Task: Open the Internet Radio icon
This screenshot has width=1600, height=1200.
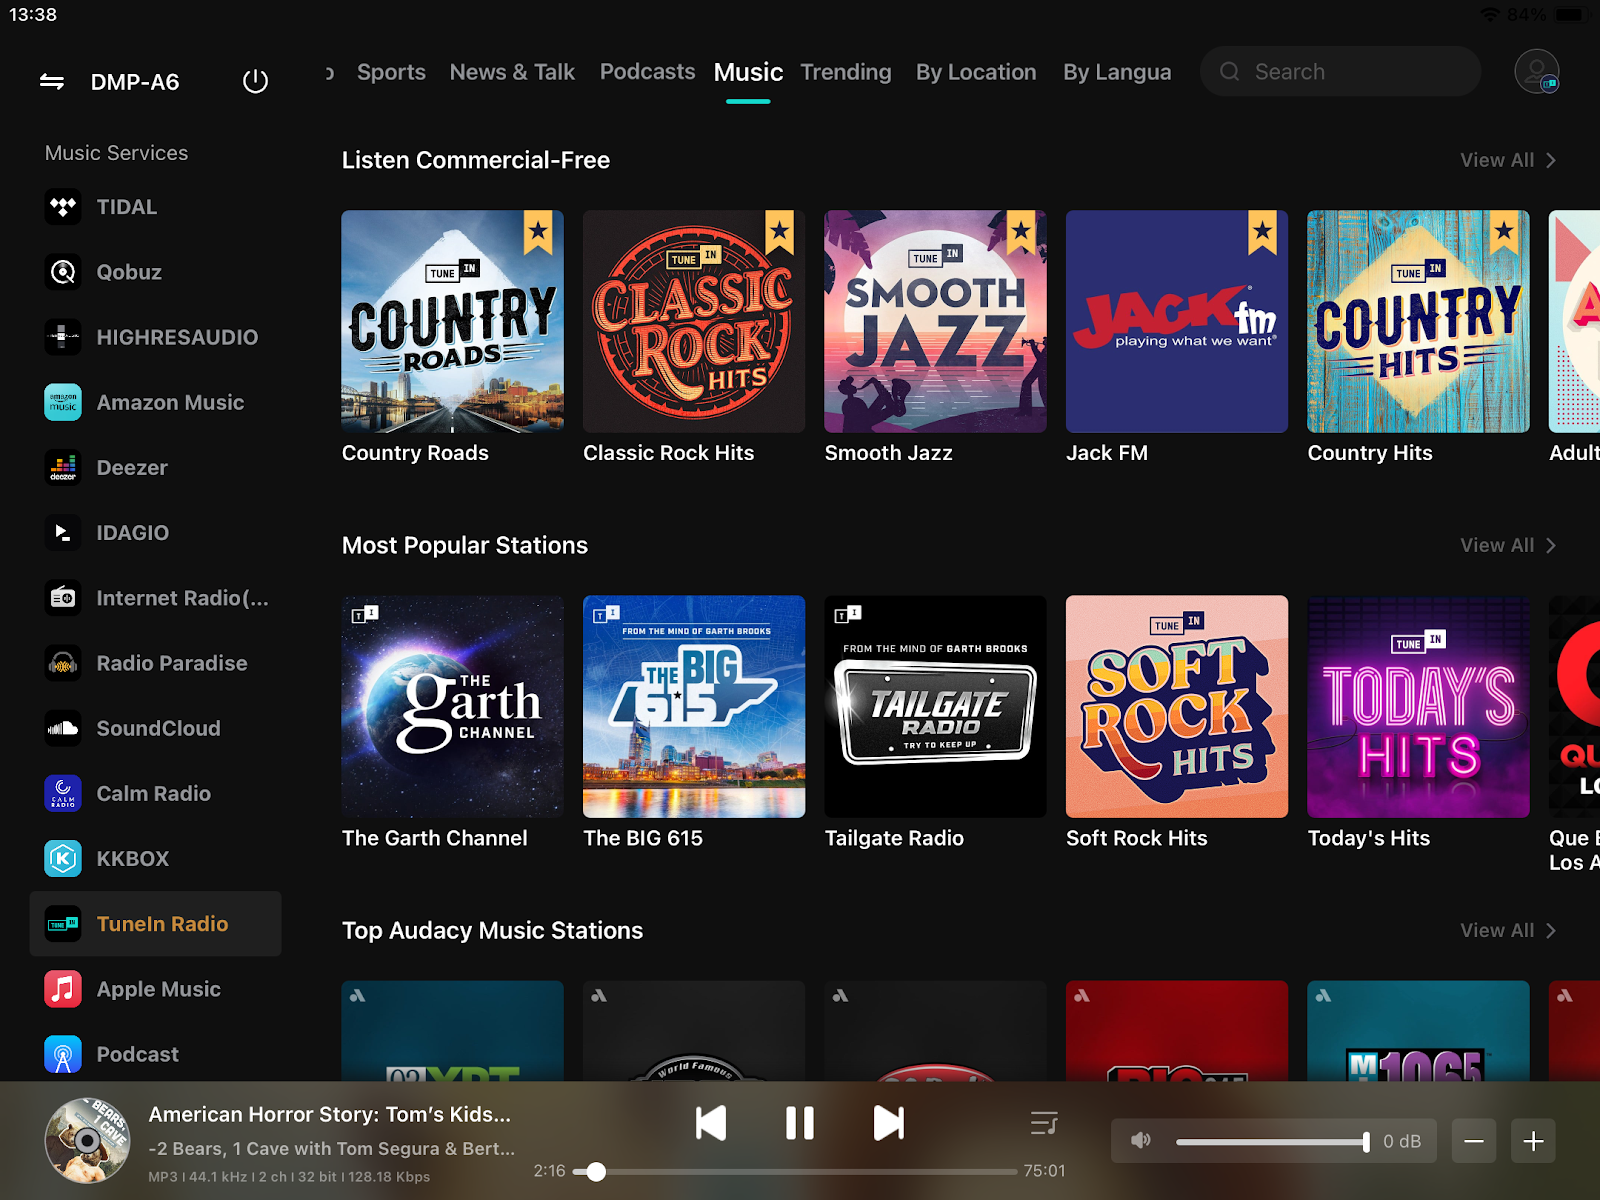Action: click(x=63, y=598)
